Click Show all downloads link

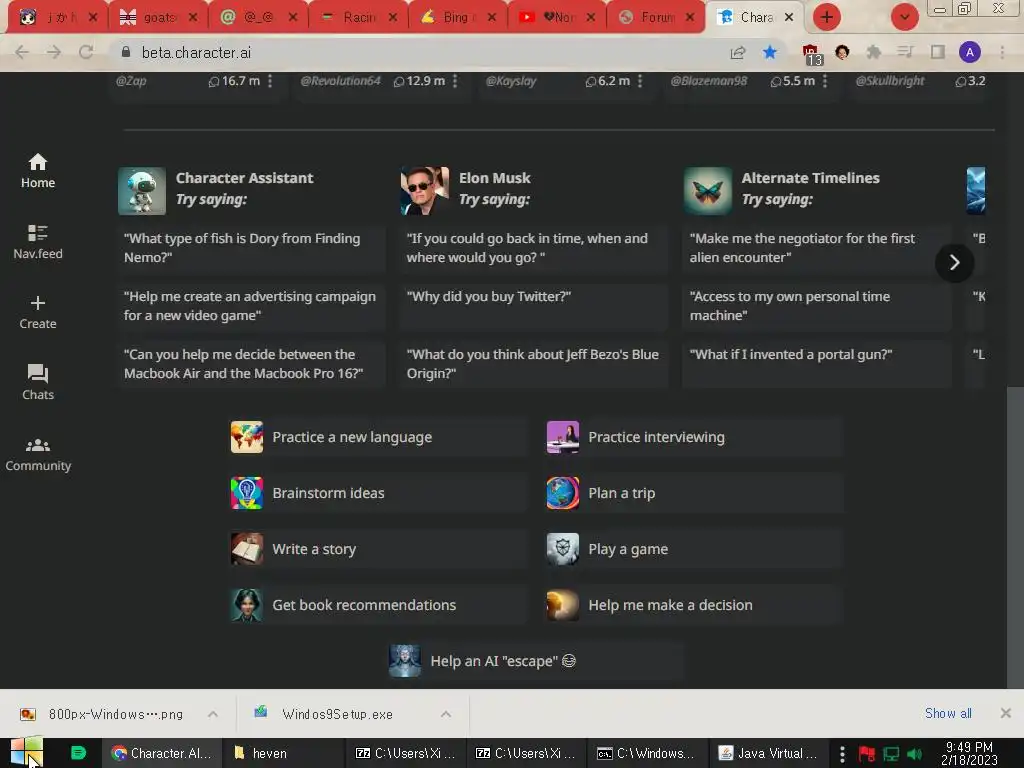(948, 713)
